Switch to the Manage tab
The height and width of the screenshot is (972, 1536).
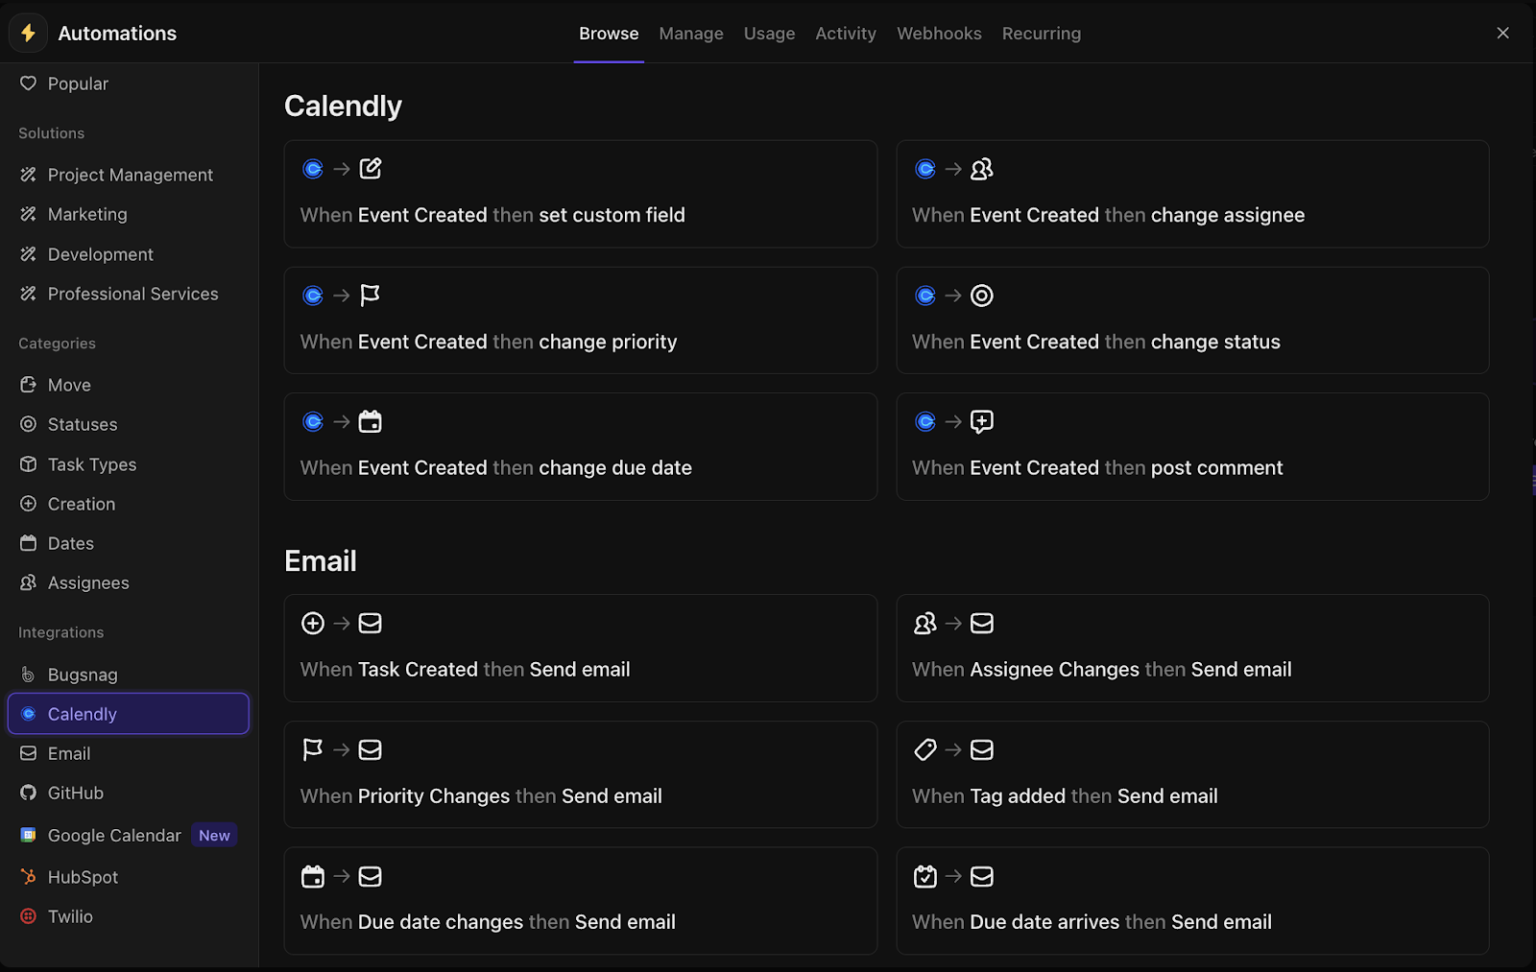pos(691,33)
